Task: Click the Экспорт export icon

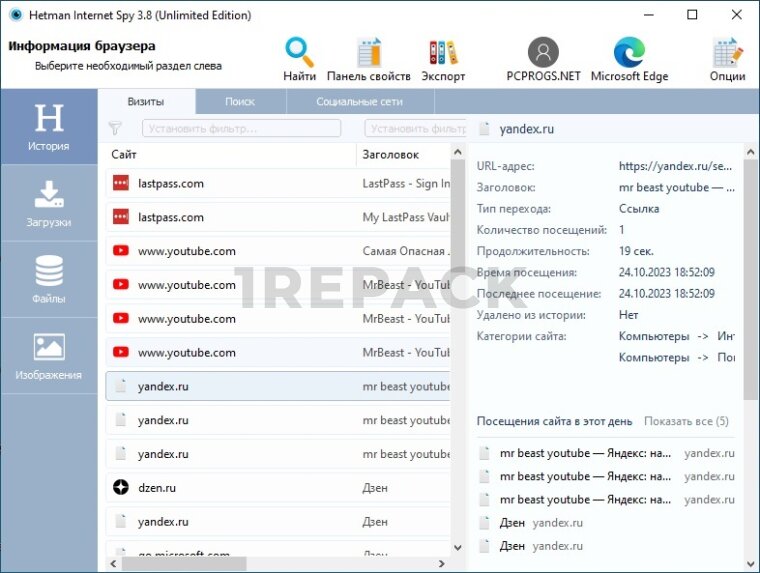Action: pyautogui.click(x=443, y=54)
